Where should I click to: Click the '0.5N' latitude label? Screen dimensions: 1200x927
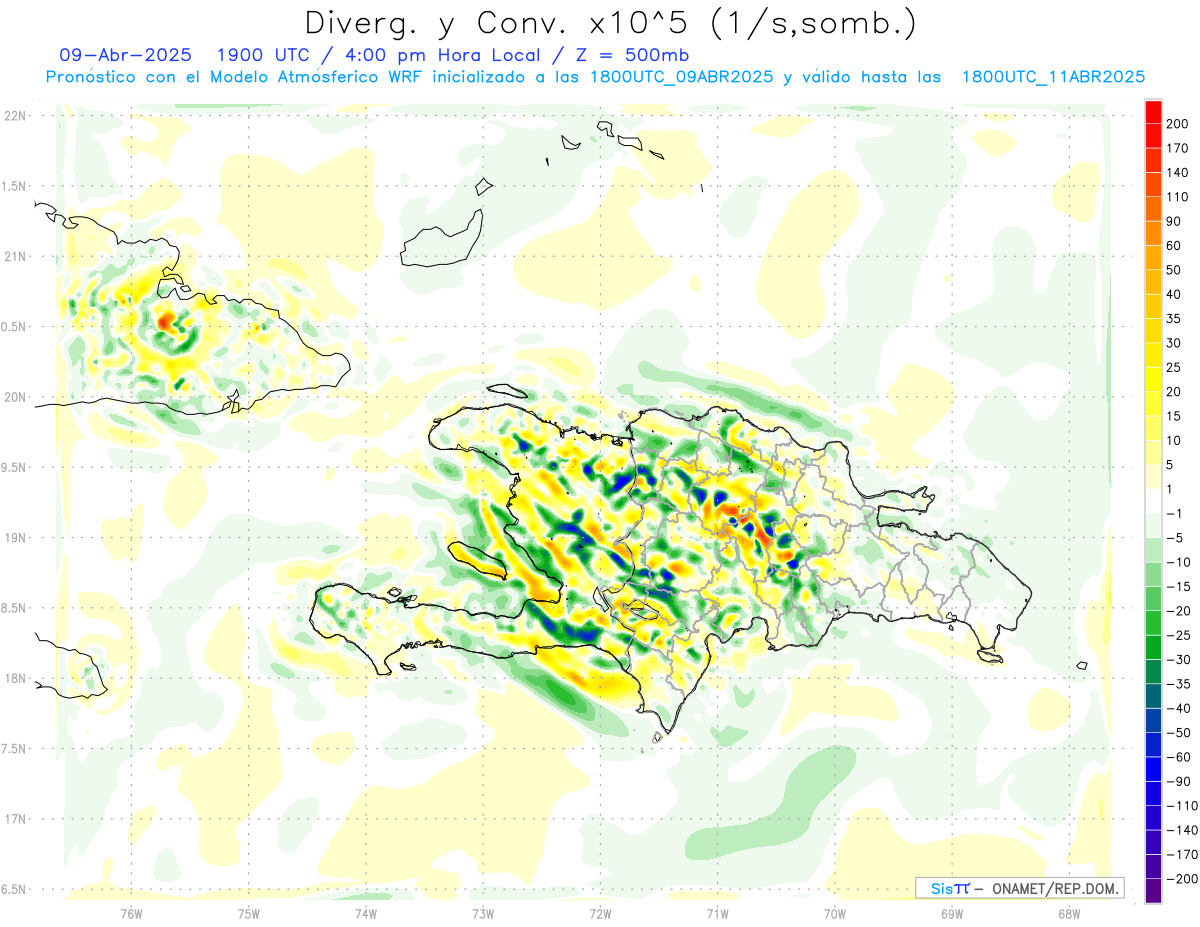(14, 327)
